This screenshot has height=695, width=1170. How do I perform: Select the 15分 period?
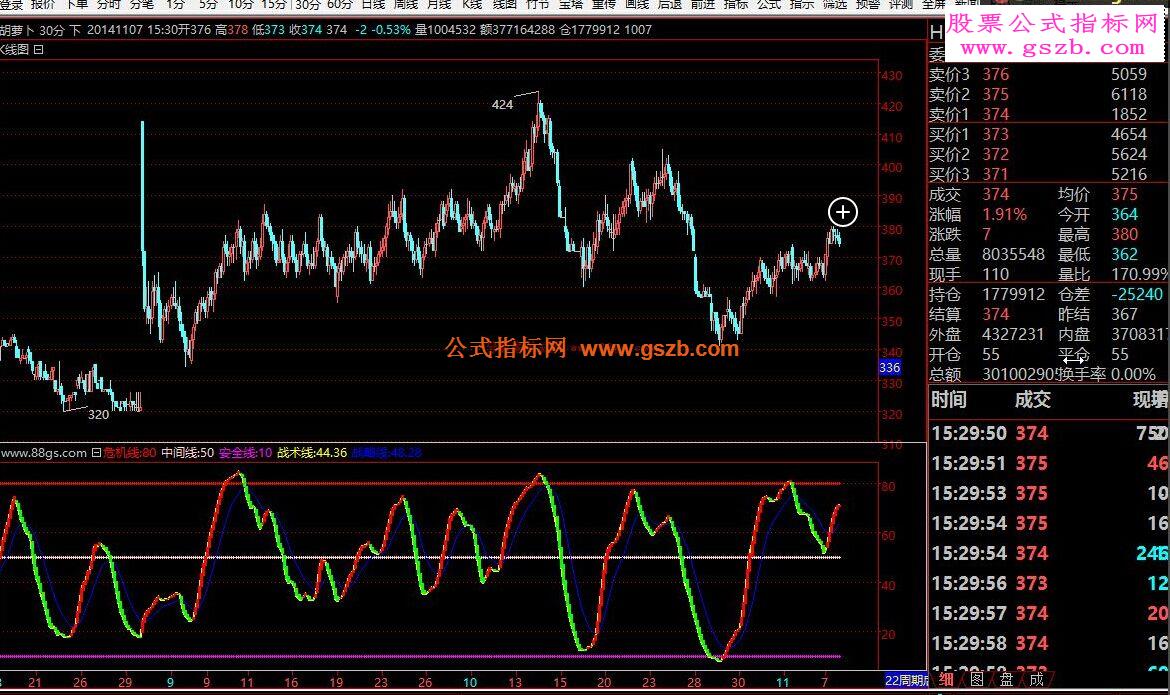tap(274, 4)
